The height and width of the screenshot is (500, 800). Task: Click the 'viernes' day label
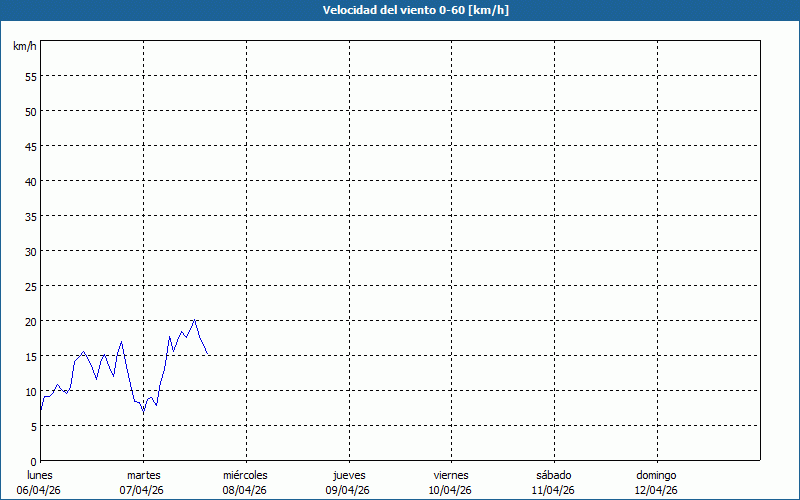pyautogui.click(x=451, y=475)
